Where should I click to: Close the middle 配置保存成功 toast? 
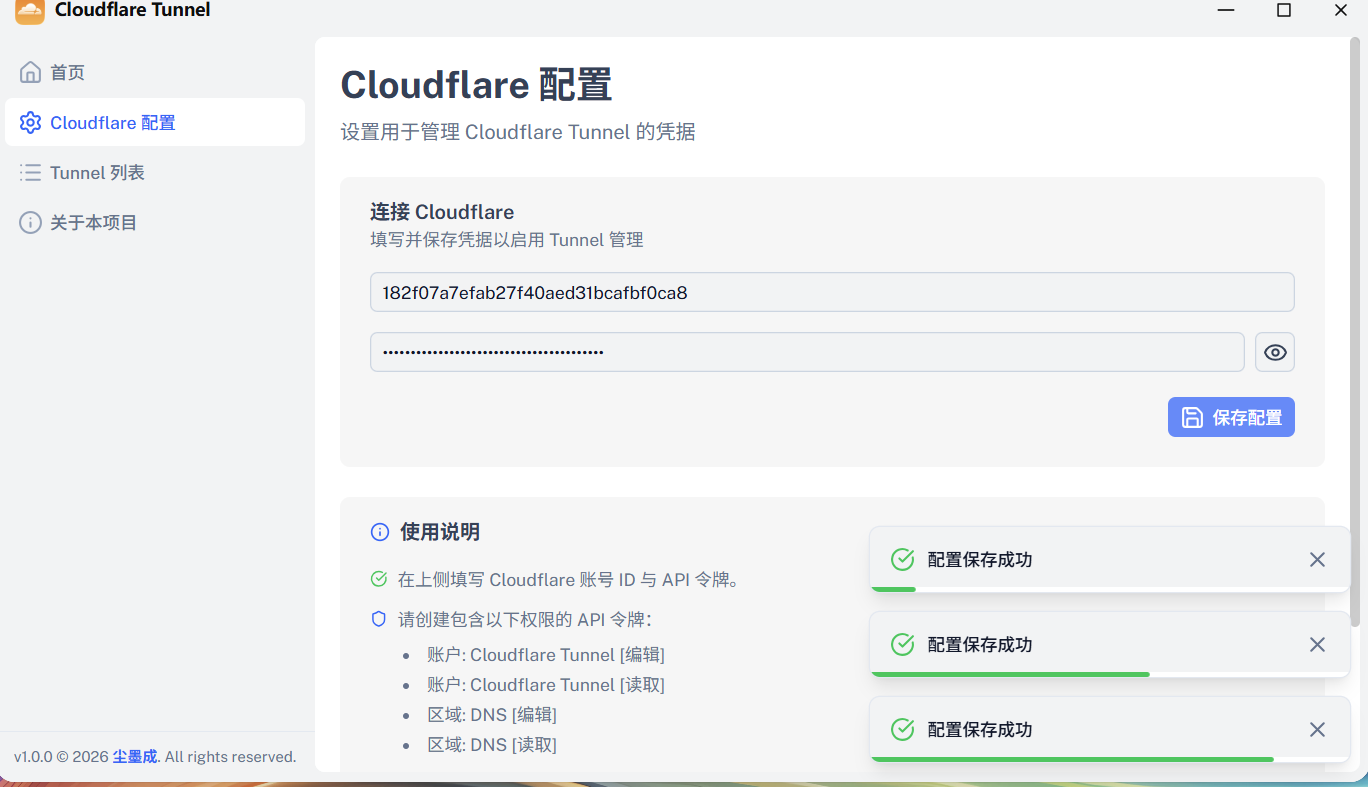click(x=1317, y=645)
